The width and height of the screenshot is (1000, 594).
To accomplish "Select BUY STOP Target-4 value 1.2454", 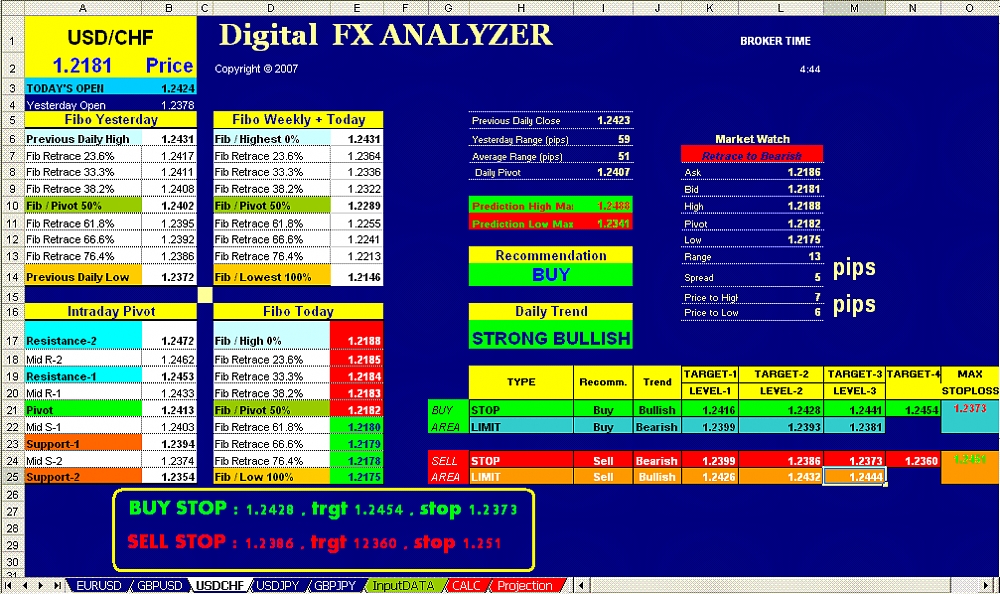I will click(913, 410).
